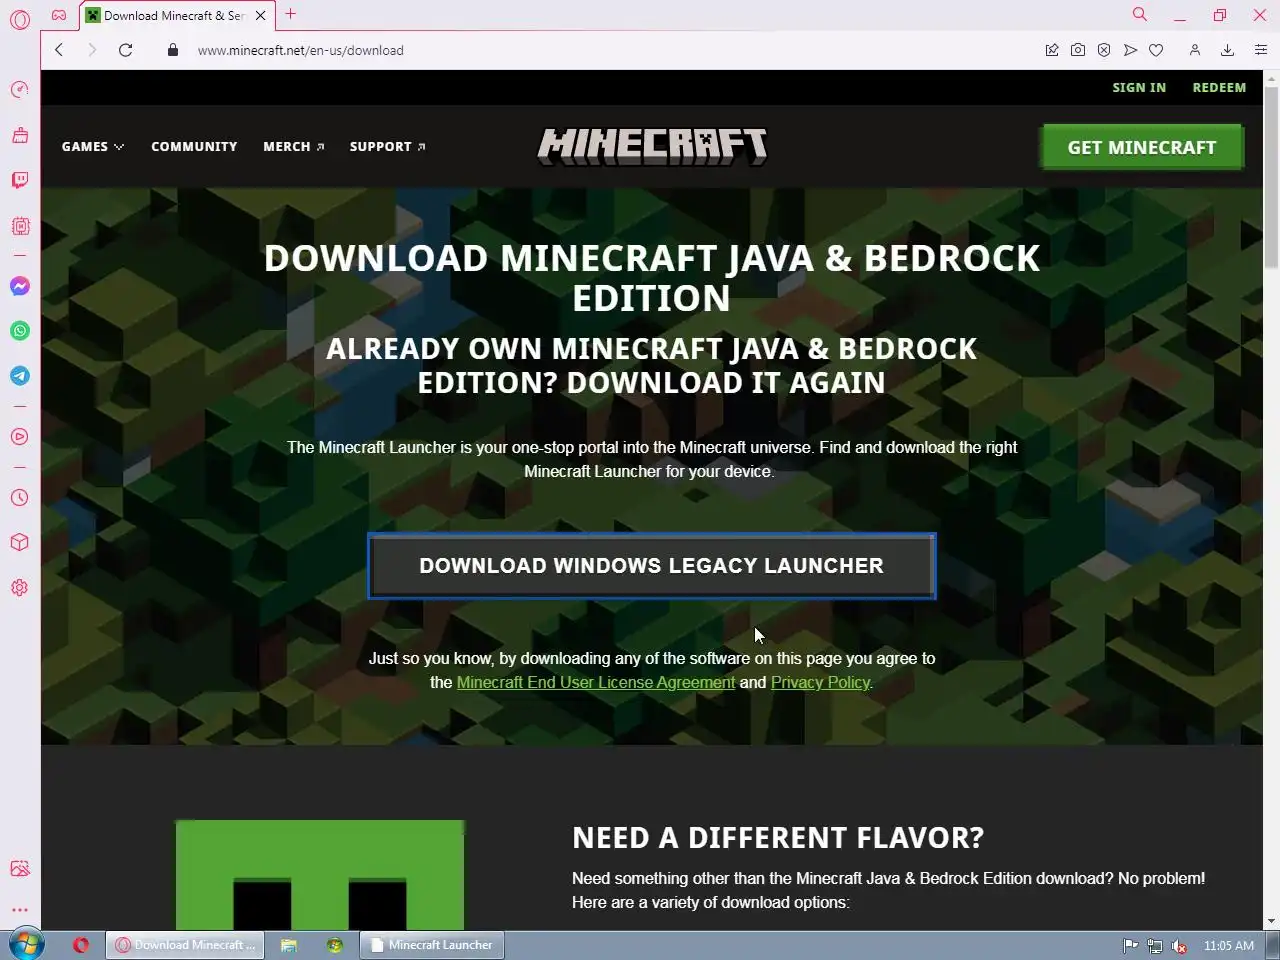Switch to Minecraft Launcher taskbar button

(432, 945)
